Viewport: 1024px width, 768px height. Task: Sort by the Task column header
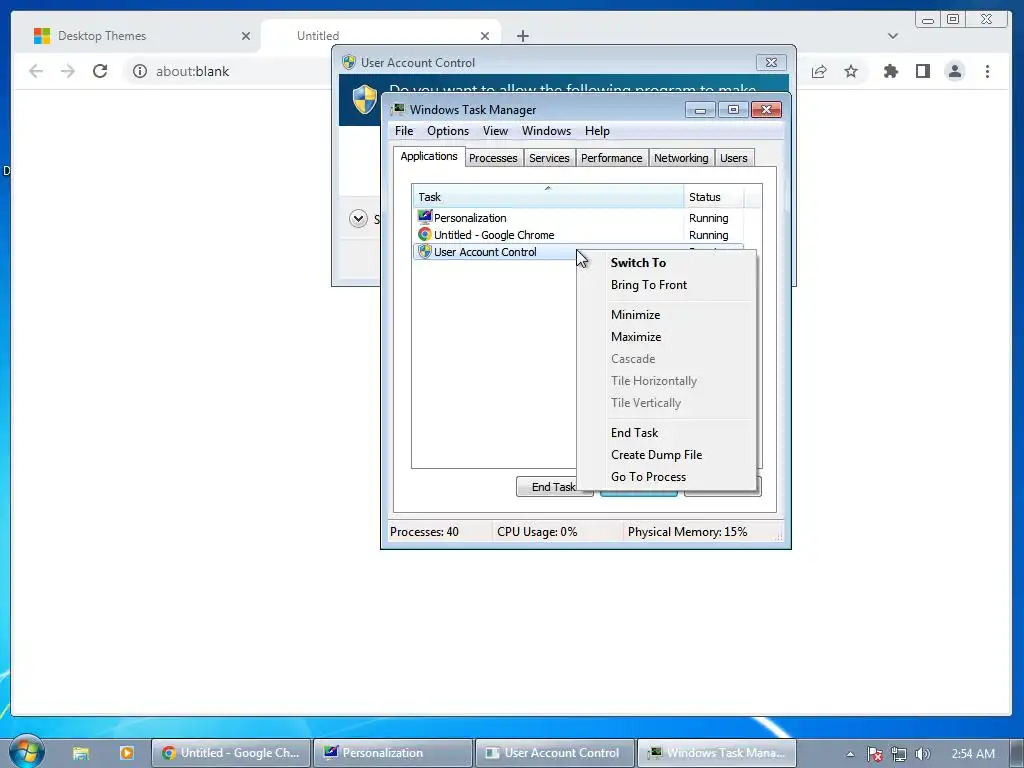coord(548,197)
